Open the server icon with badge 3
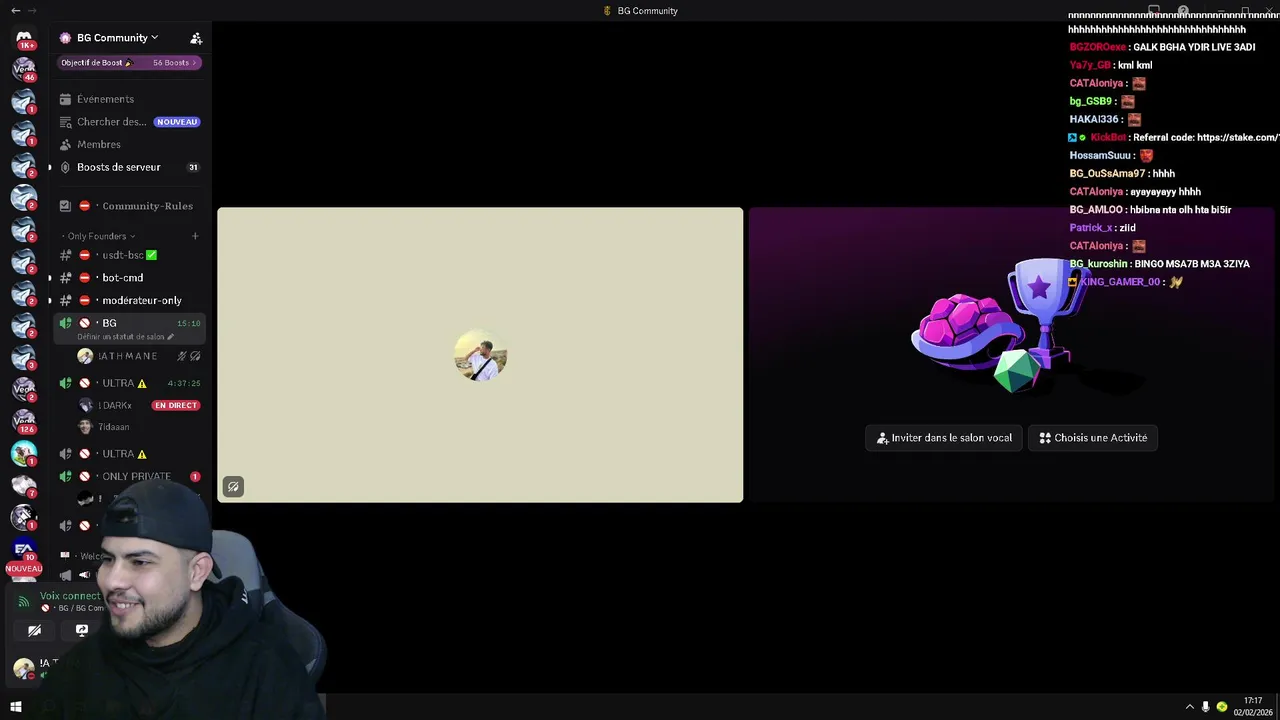 [x=24, y=357]
